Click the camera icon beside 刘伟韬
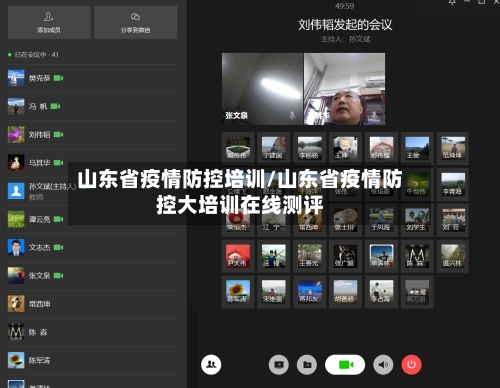 pos(59,134)
